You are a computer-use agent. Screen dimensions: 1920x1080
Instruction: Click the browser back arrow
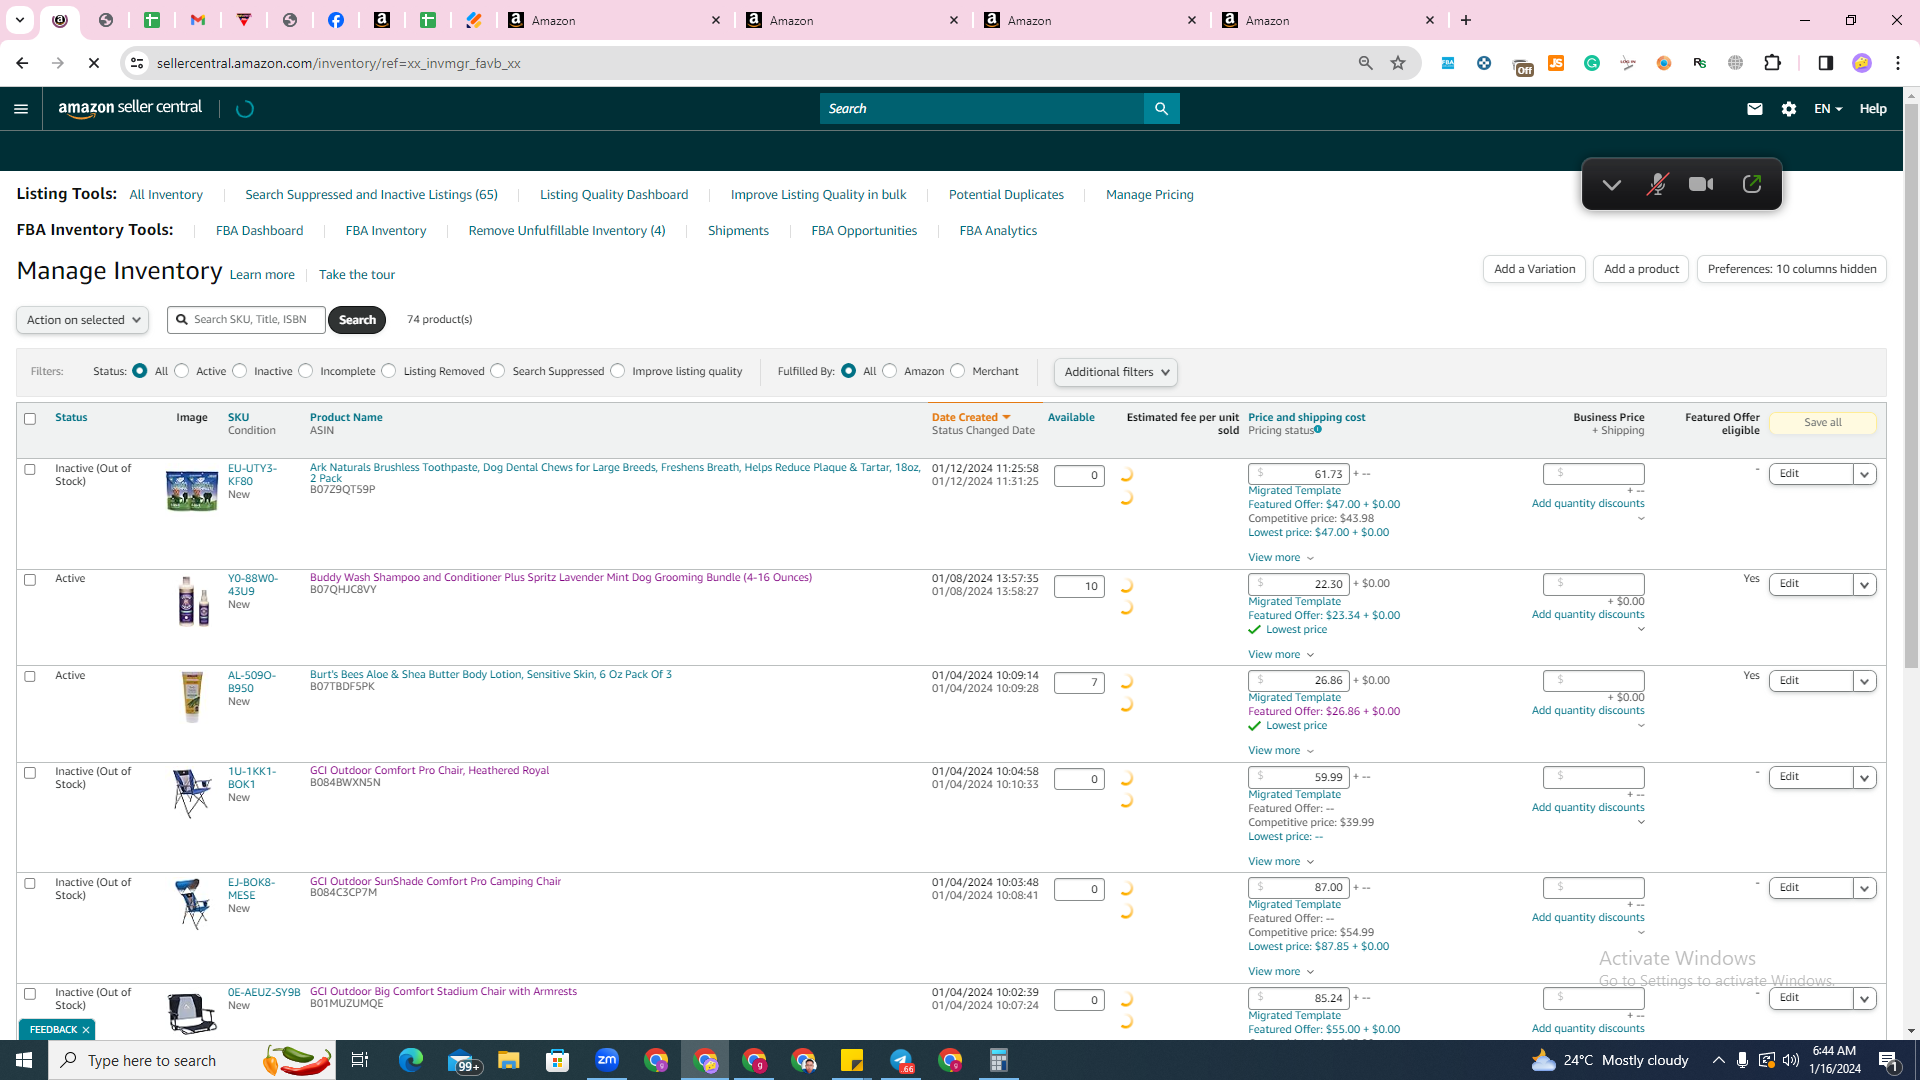(22, 63)
